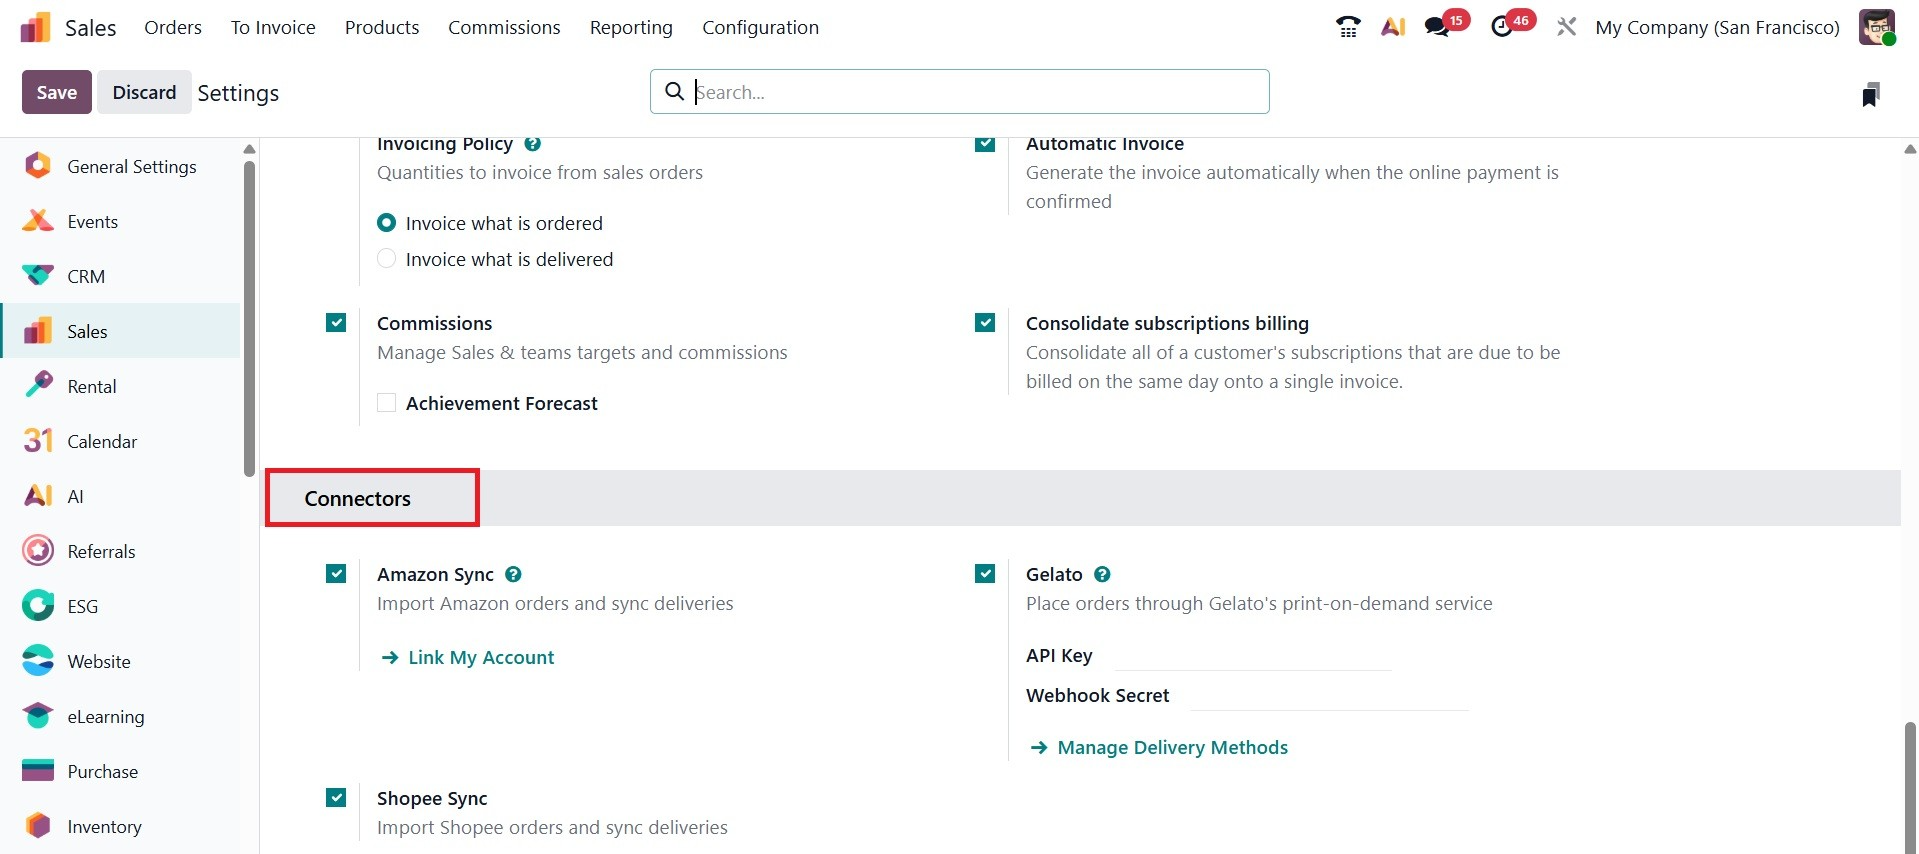Click the Save button

(x=57, y=92)
